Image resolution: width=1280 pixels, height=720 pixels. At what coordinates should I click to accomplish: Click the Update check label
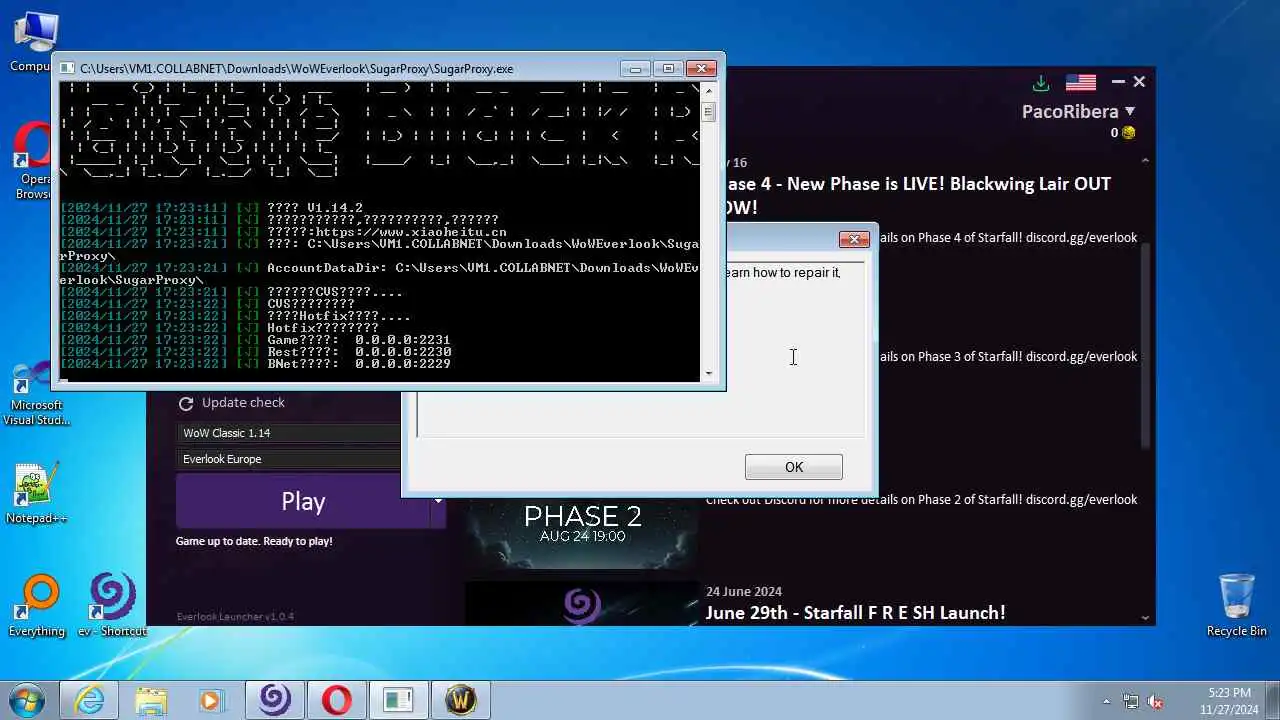pyautogui.click(x=243, y=402)
